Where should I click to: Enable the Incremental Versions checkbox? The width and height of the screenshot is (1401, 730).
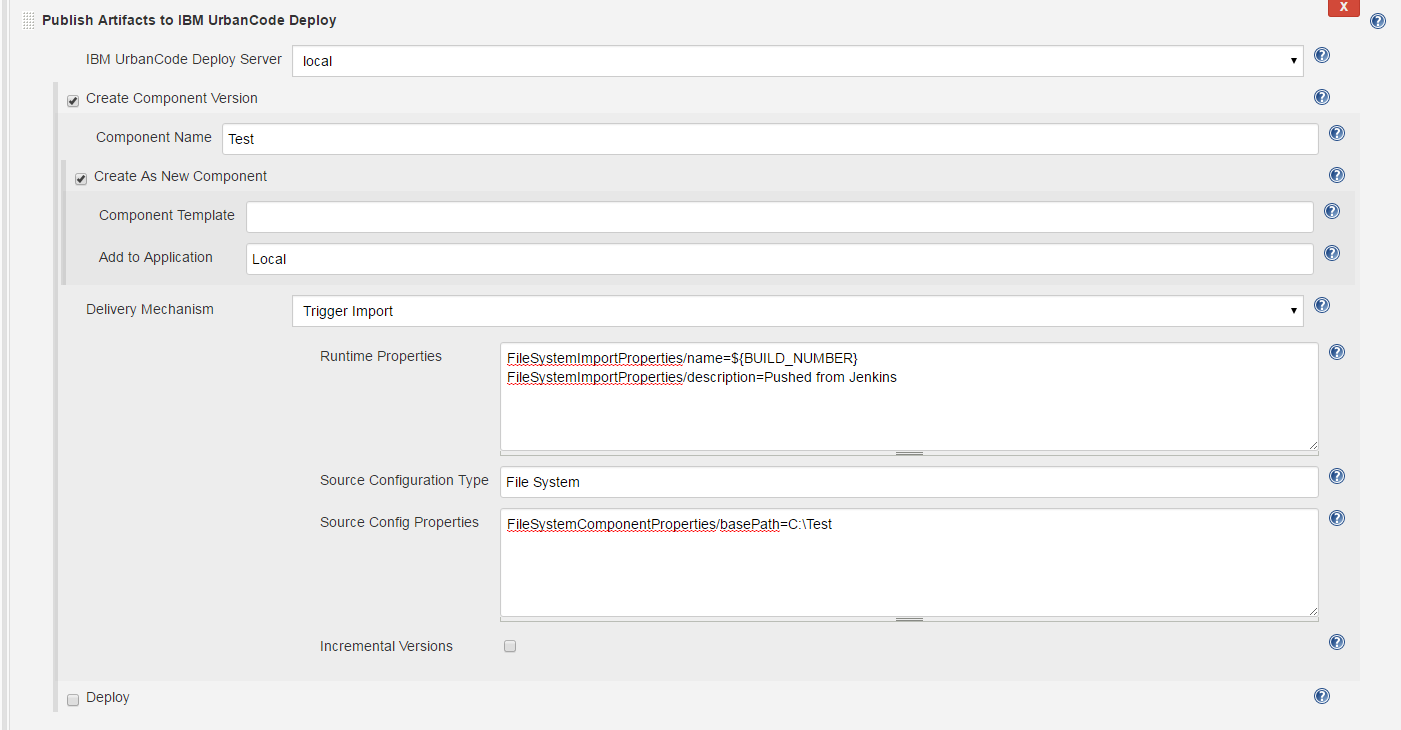(510, 647)
